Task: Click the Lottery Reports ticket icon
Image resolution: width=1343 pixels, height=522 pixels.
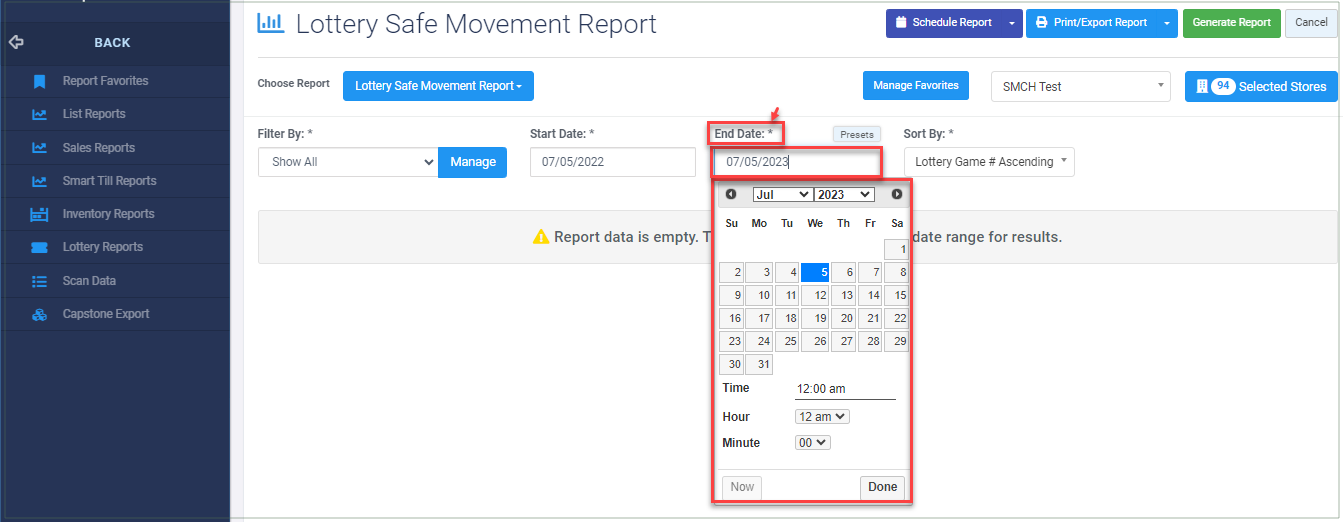Action: [39, 247]
